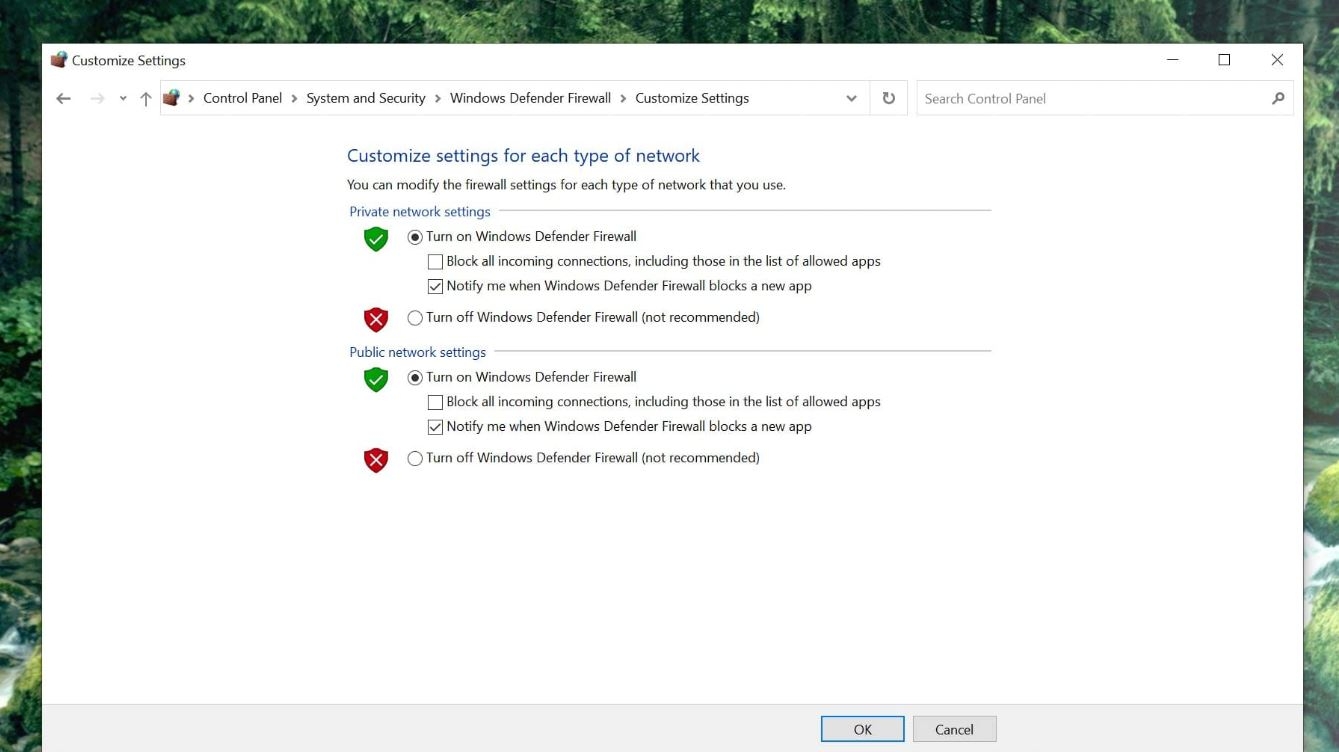Expand chevron before Control Panel breadcrumb

[x=191, y=98]
